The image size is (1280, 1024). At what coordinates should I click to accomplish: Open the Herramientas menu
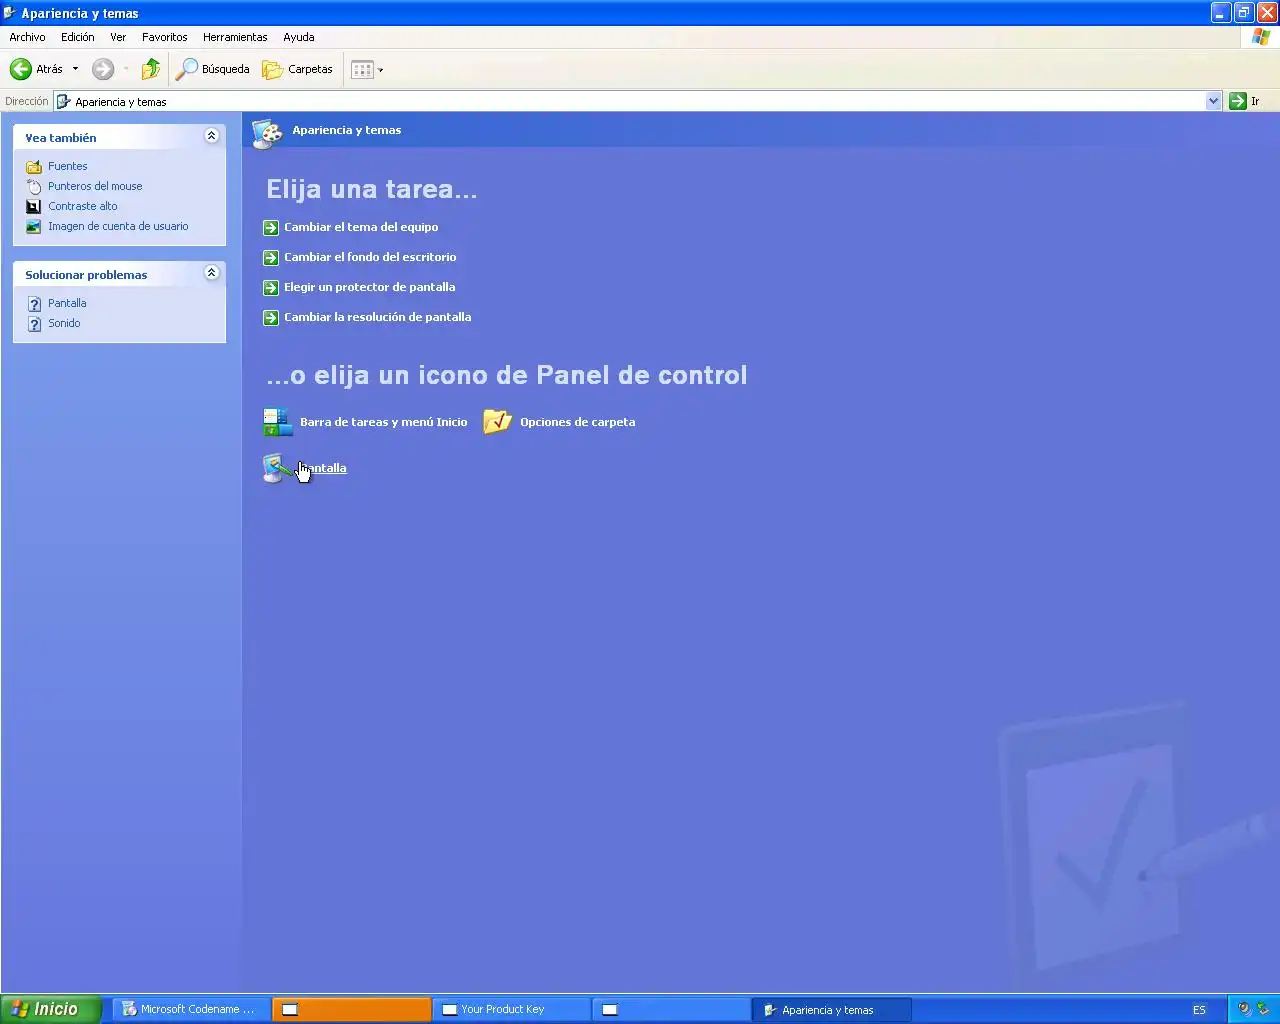pyautogui.click(x=235, y=37)
